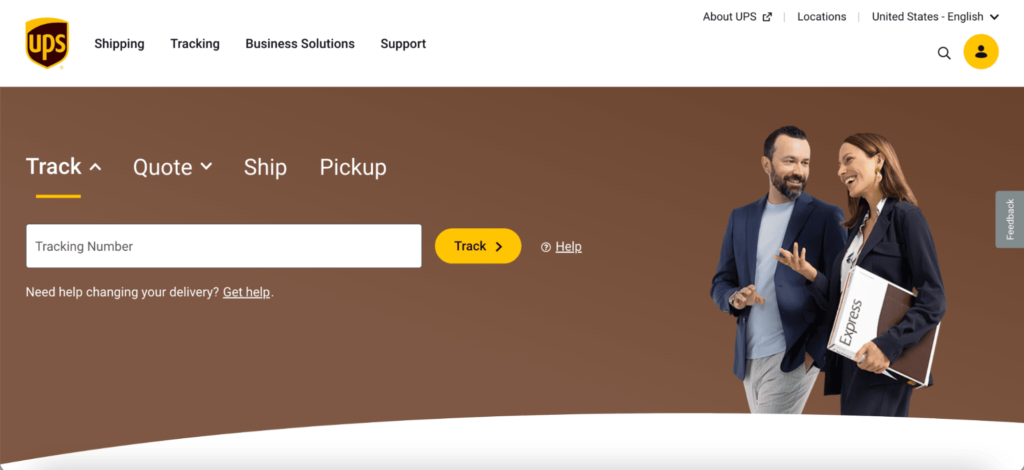Click the external link icon beside About UPS

click(767, 17)
